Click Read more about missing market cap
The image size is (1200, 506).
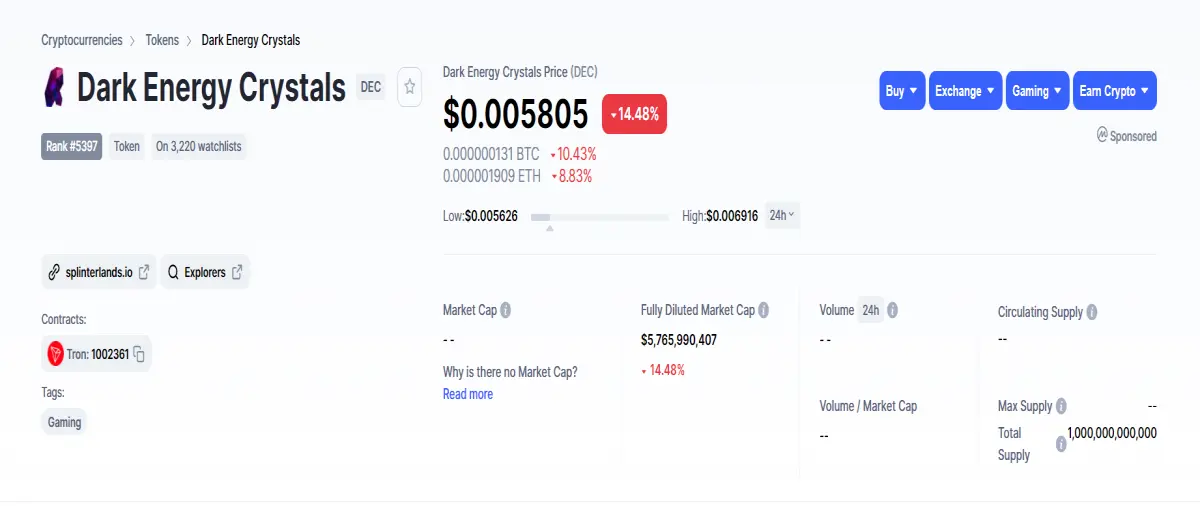point(468,394)
